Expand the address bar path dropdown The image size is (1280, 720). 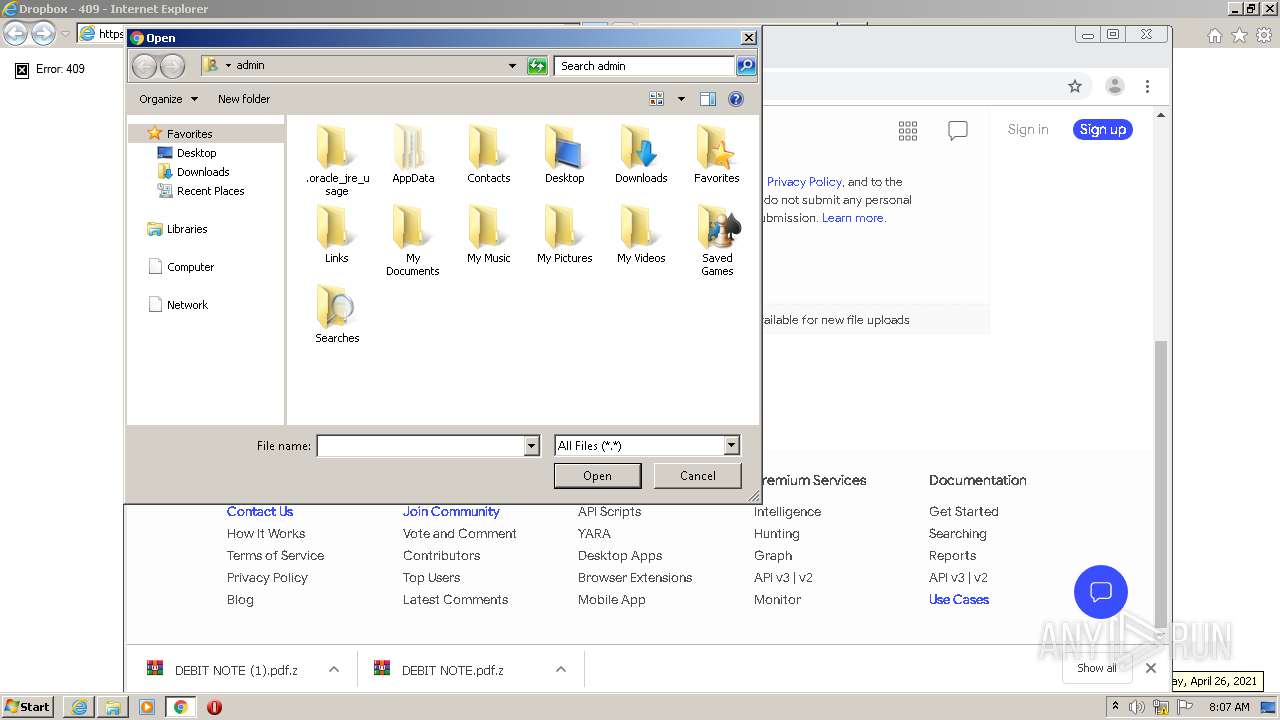click(x=513, y=66)
